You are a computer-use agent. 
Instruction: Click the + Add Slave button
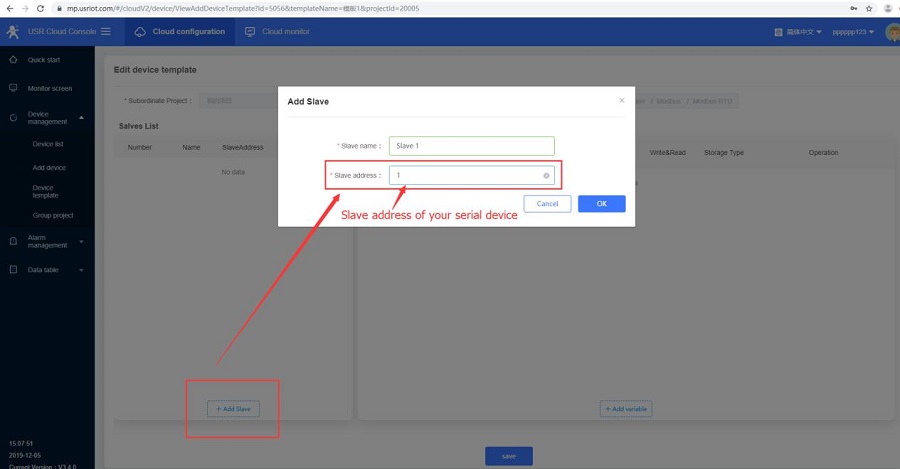tap(233, 409)
